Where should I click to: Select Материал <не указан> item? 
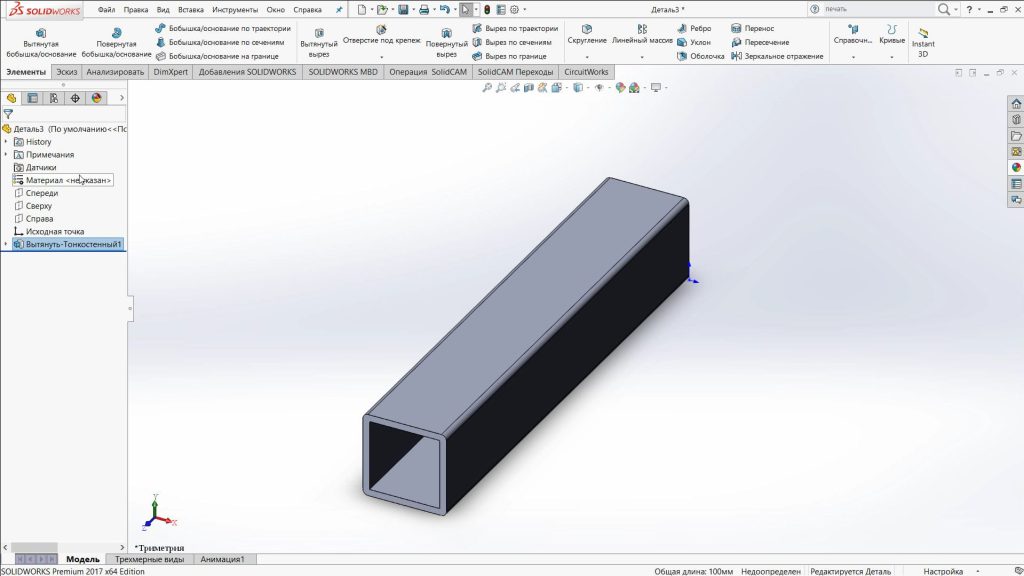pos(63,180)
